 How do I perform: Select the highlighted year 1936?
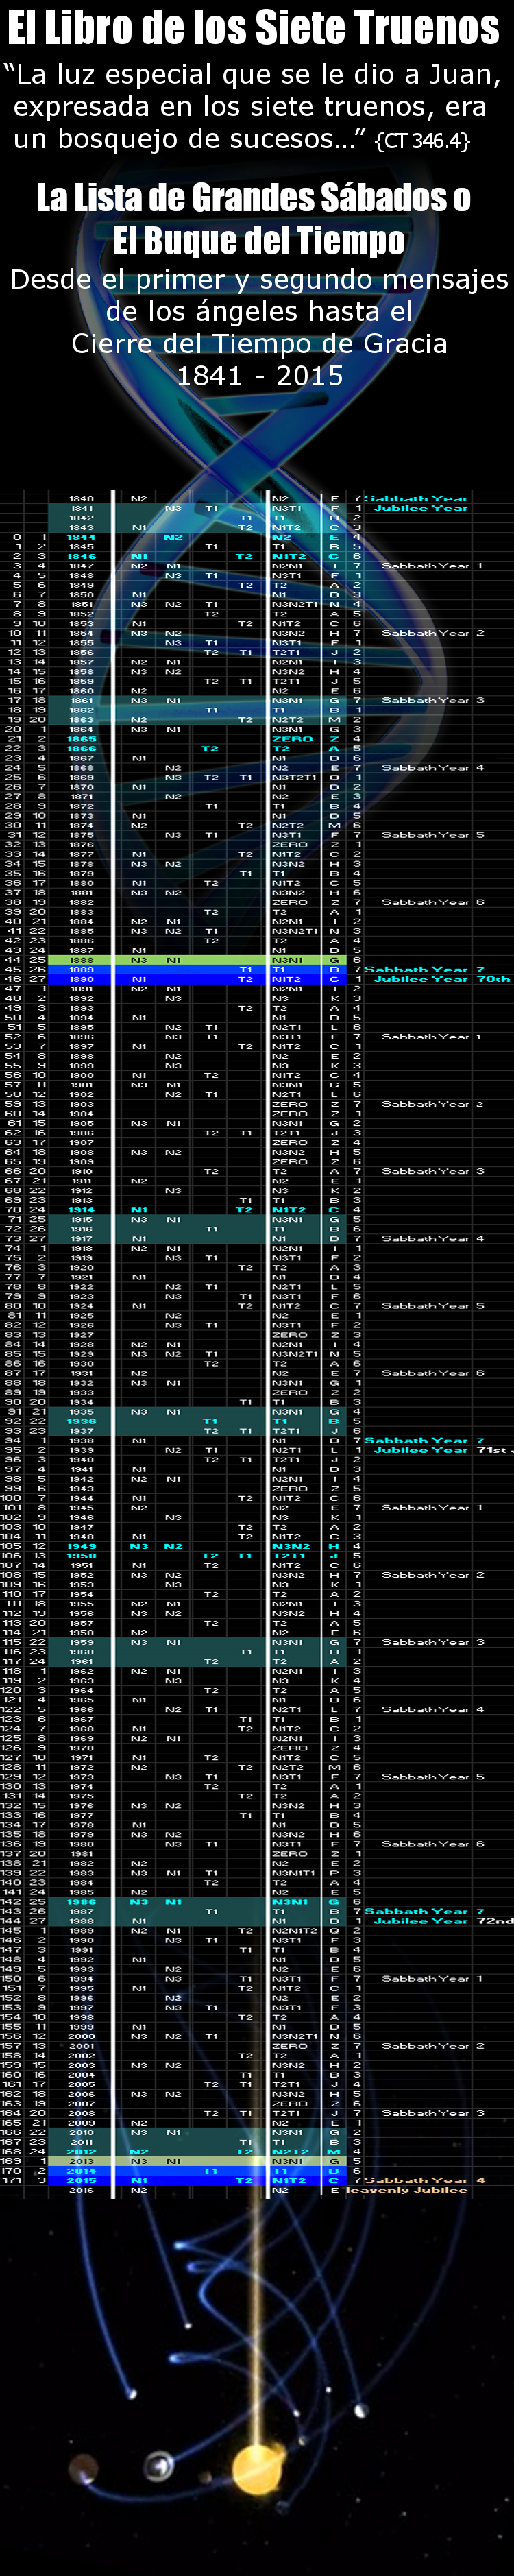coord(81,1421)
